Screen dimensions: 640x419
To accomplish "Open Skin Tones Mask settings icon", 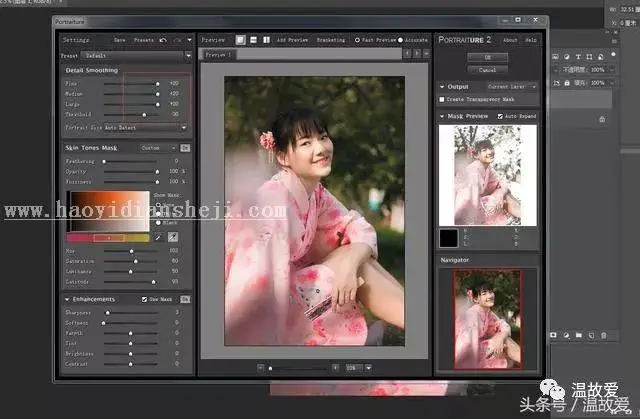I will 185,148.
